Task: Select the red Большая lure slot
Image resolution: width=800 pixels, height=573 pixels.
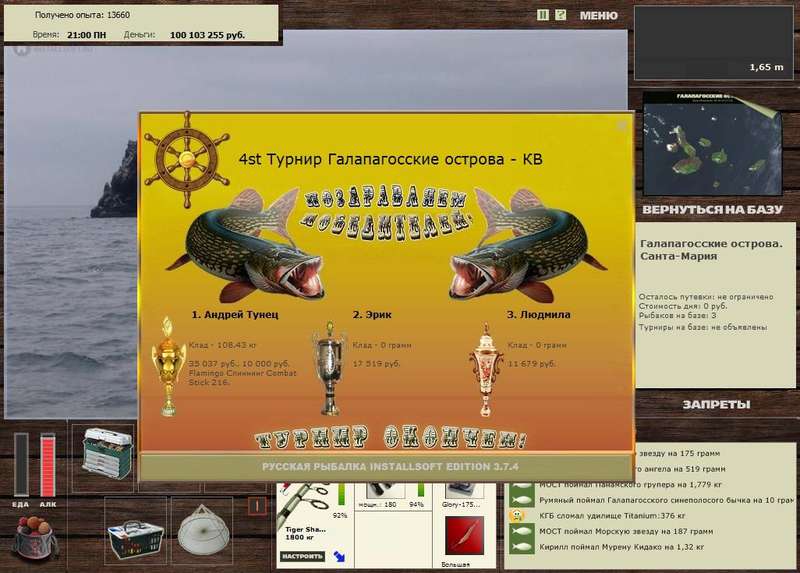Action: (x=464, y=536)
